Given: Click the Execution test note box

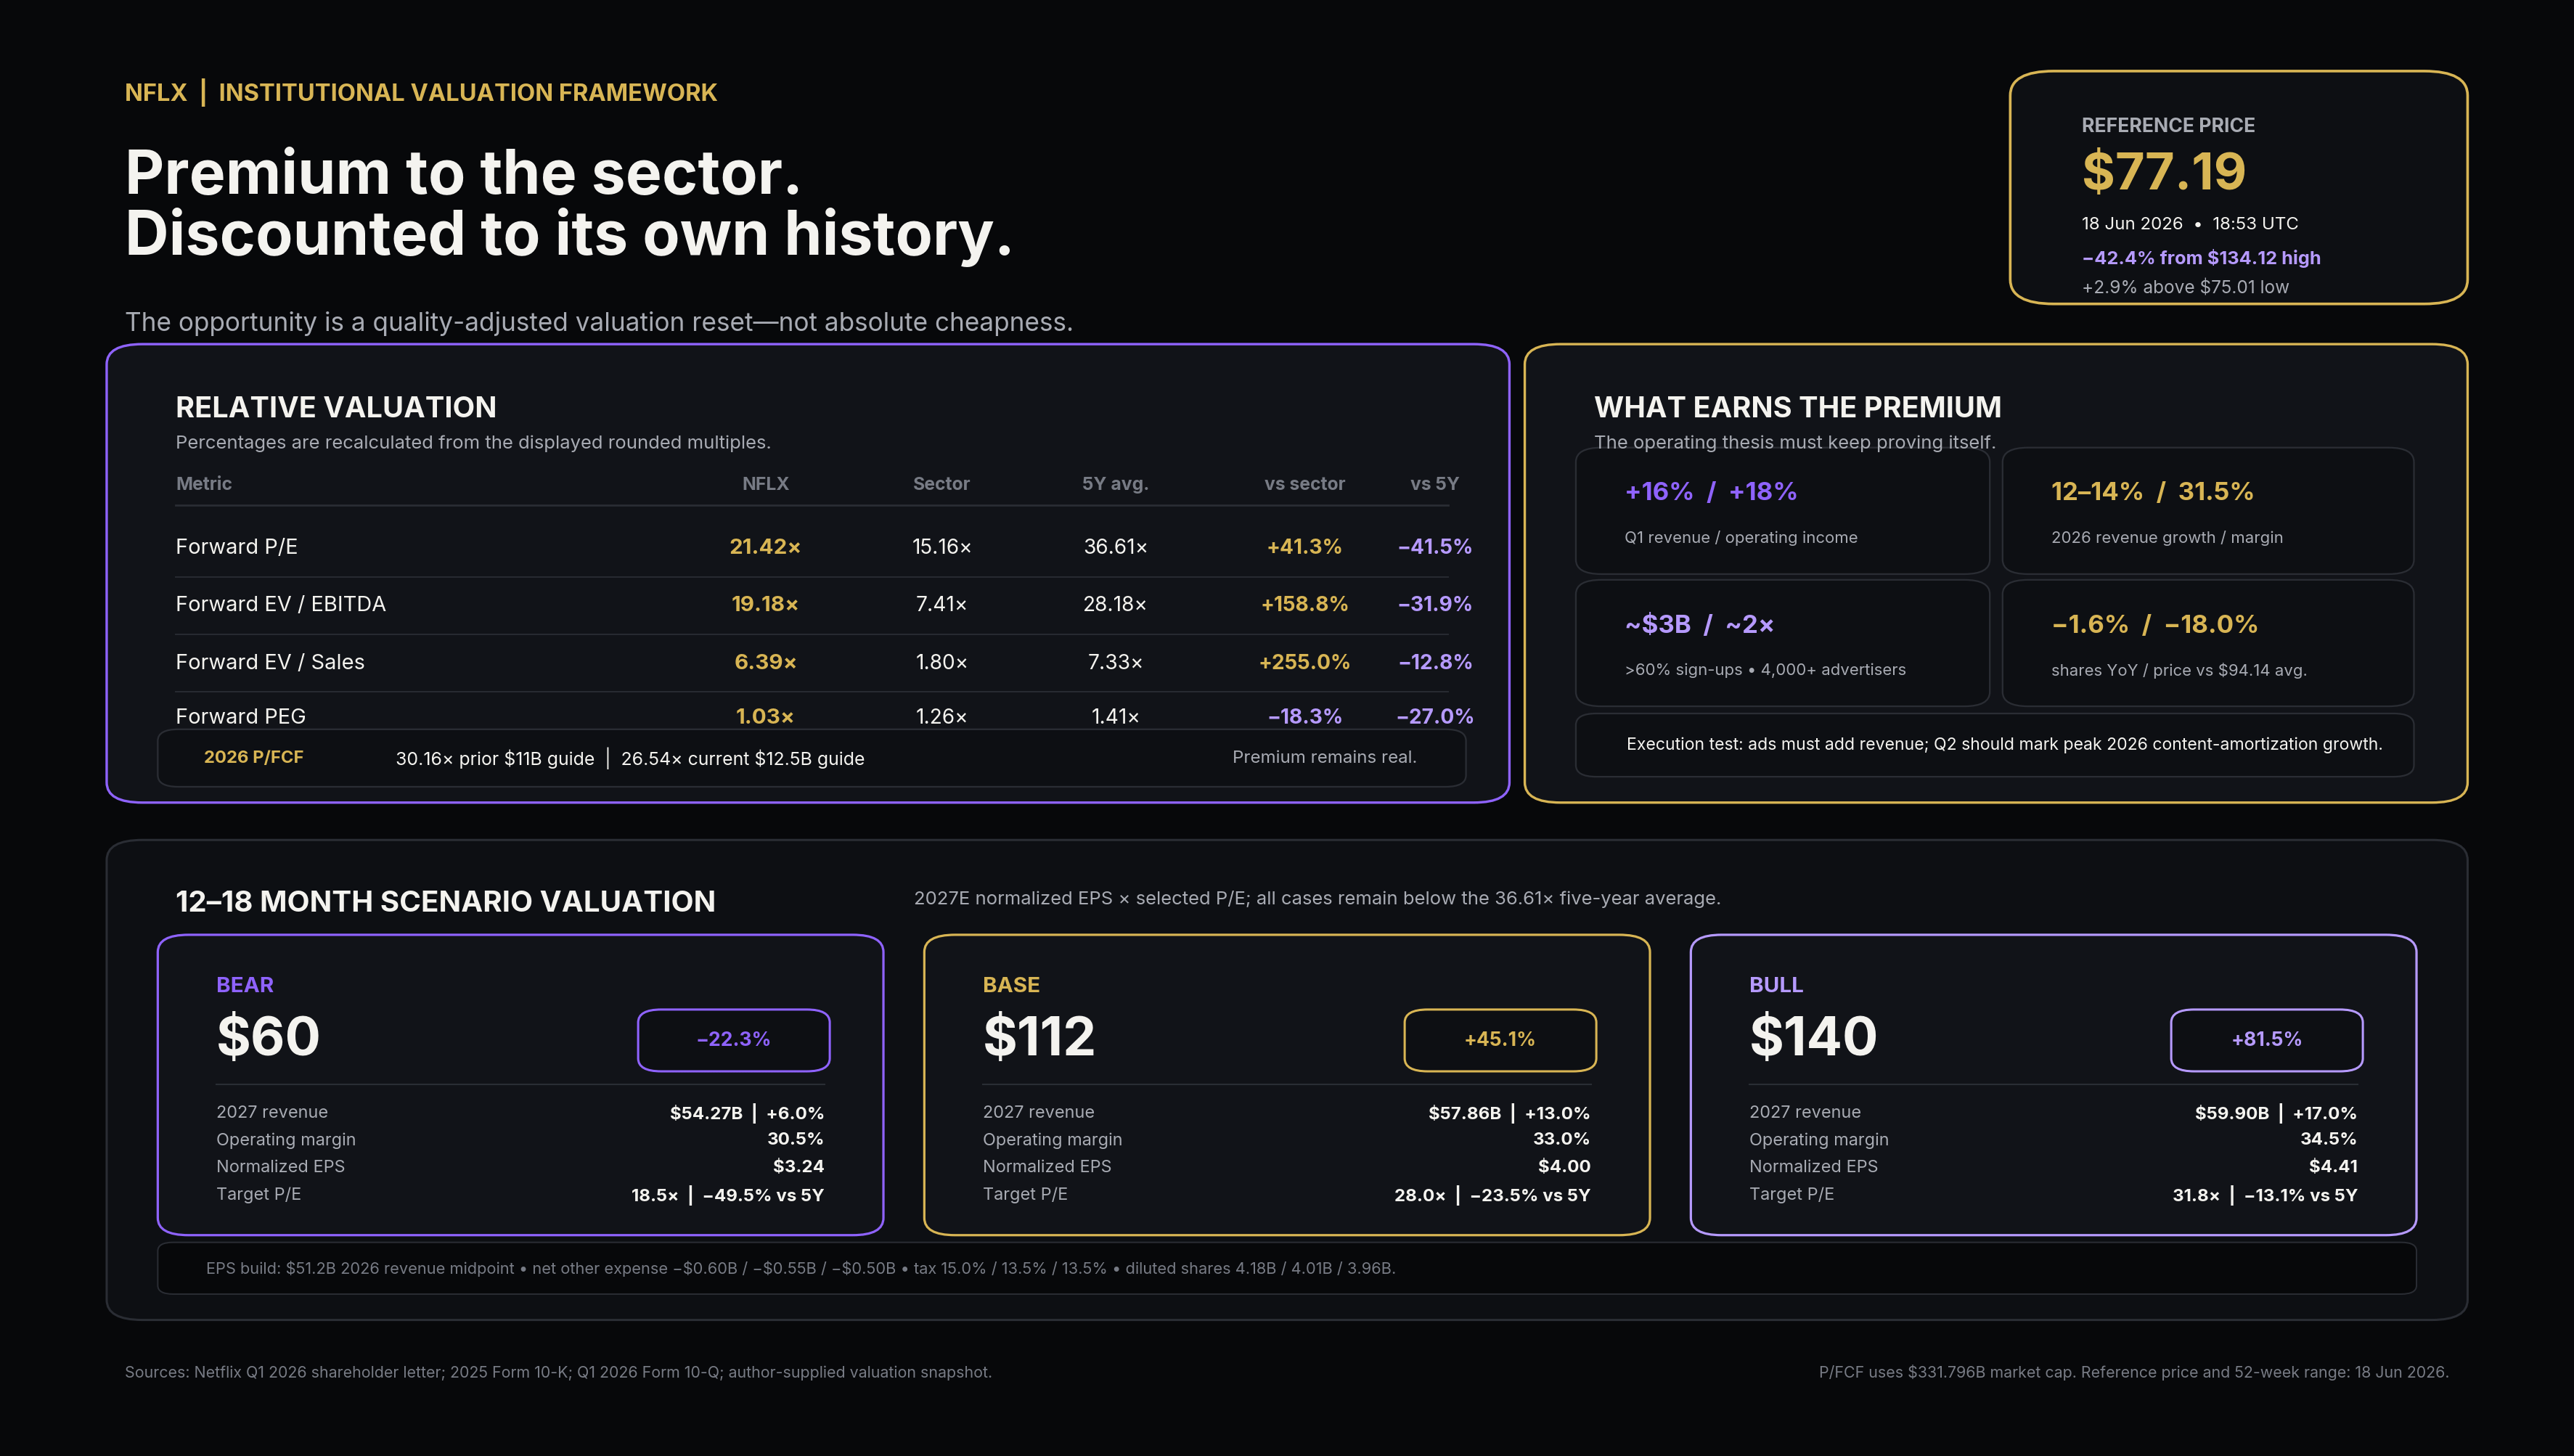Looking at the screenshot, I should click(x=1994, y=744).
